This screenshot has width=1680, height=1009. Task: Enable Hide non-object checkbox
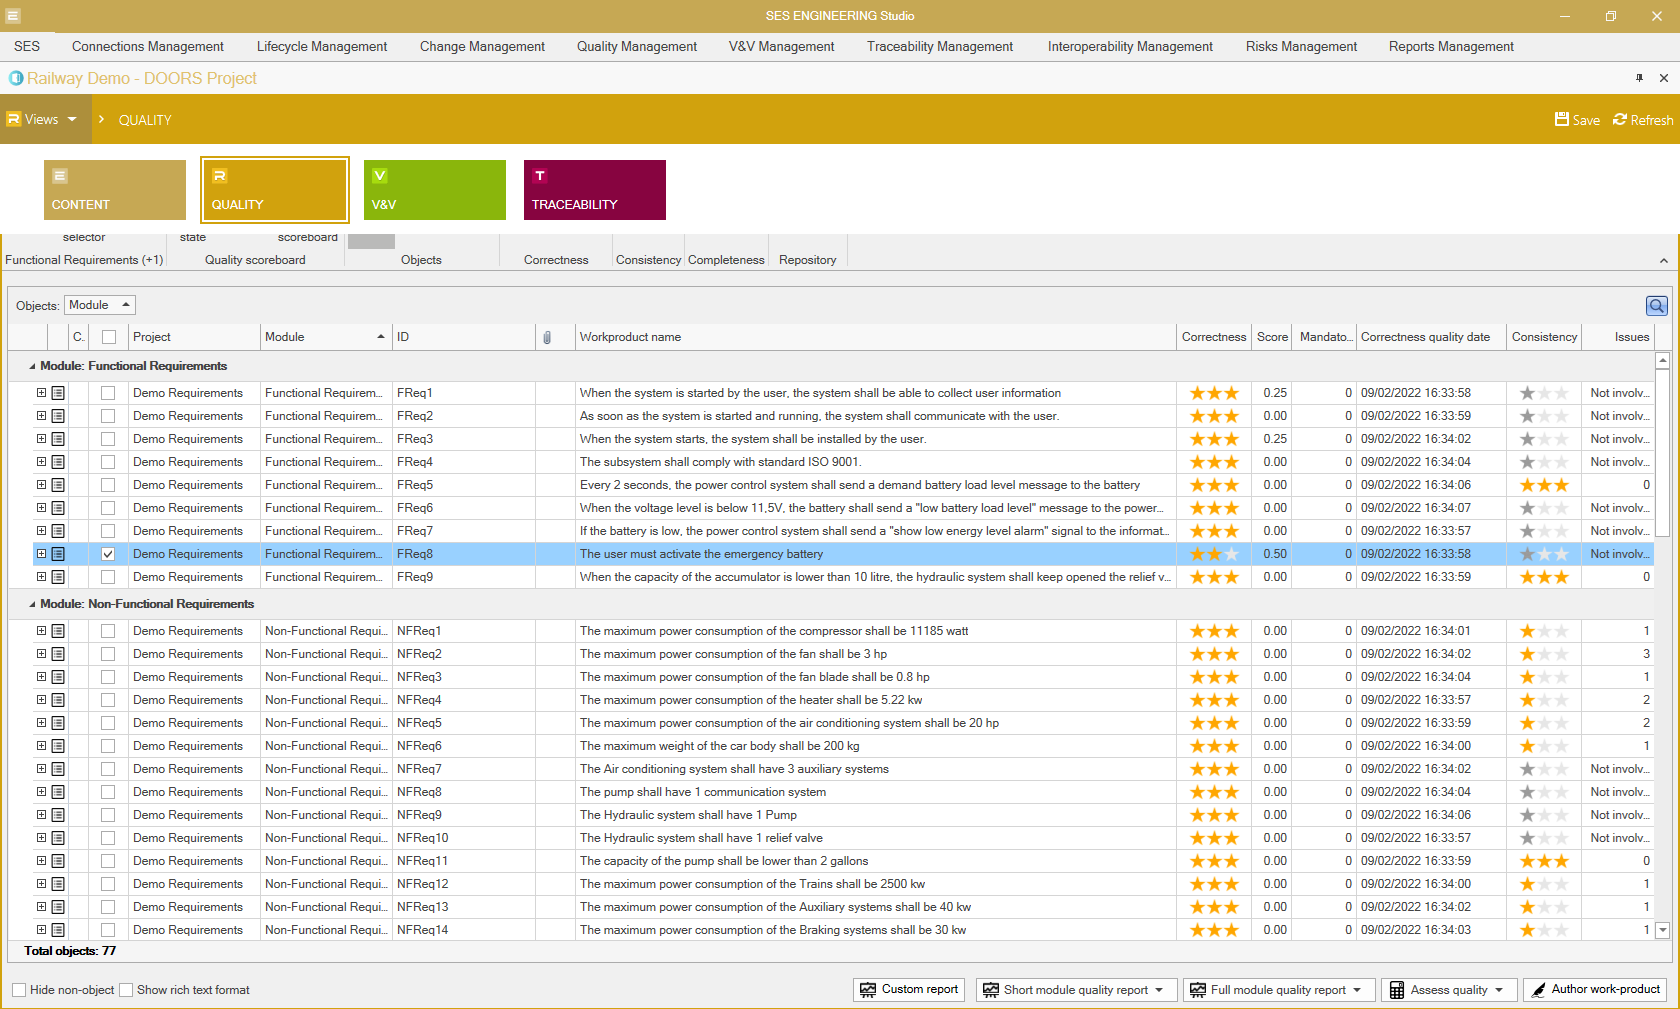(19, 990)
